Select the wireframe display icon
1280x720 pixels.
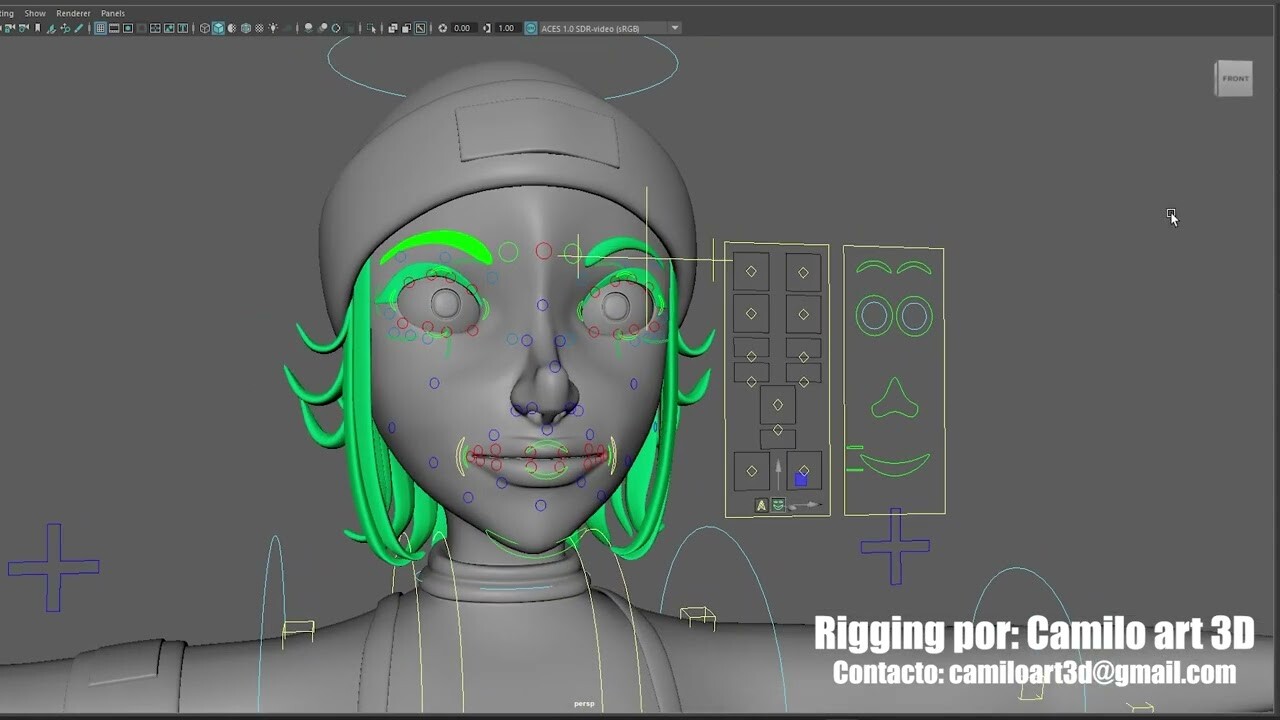(x=204, y=28)
